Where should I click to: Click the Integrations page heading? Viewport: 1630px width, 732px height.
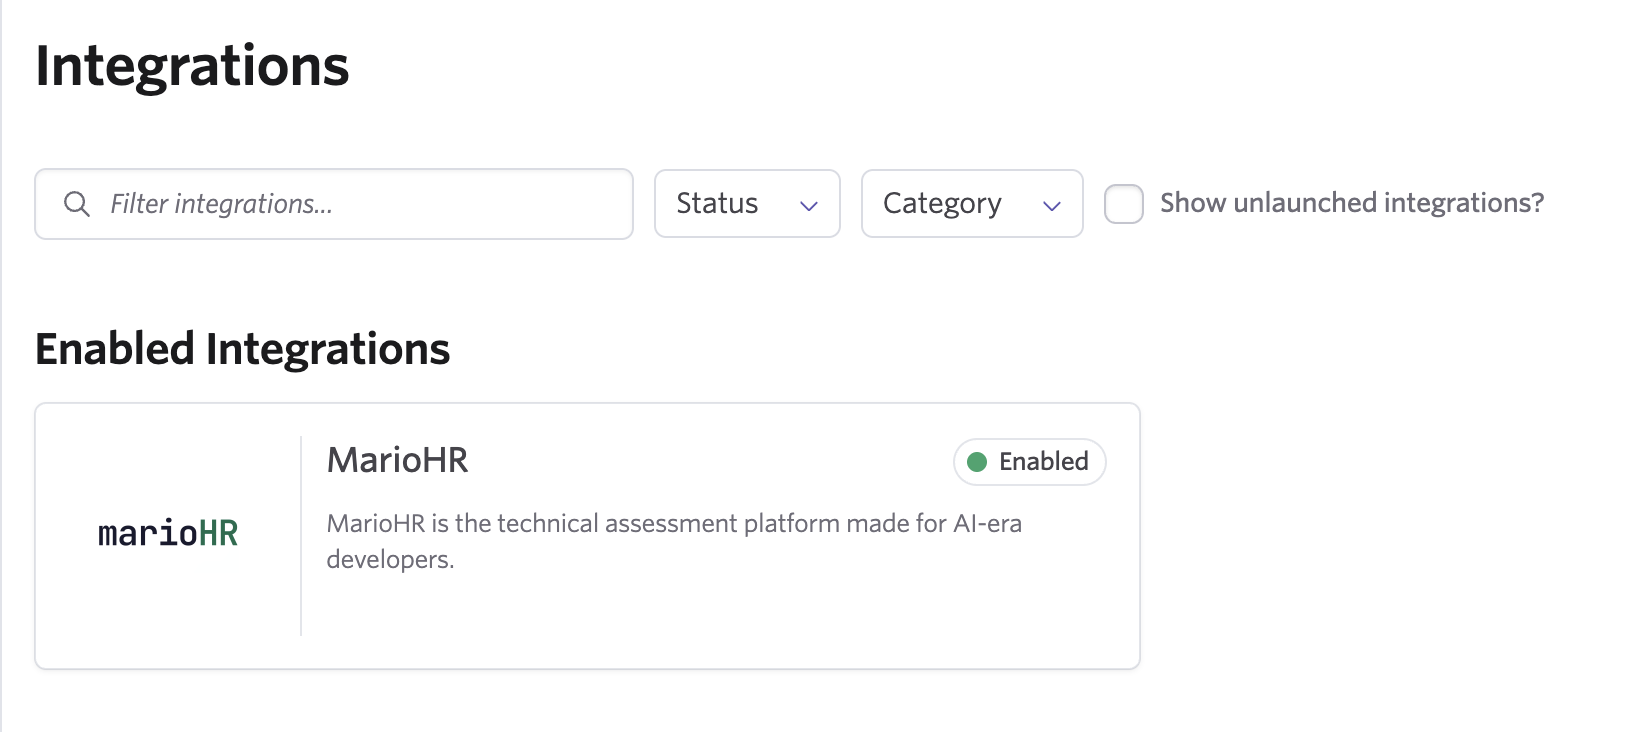coord(192,66)
